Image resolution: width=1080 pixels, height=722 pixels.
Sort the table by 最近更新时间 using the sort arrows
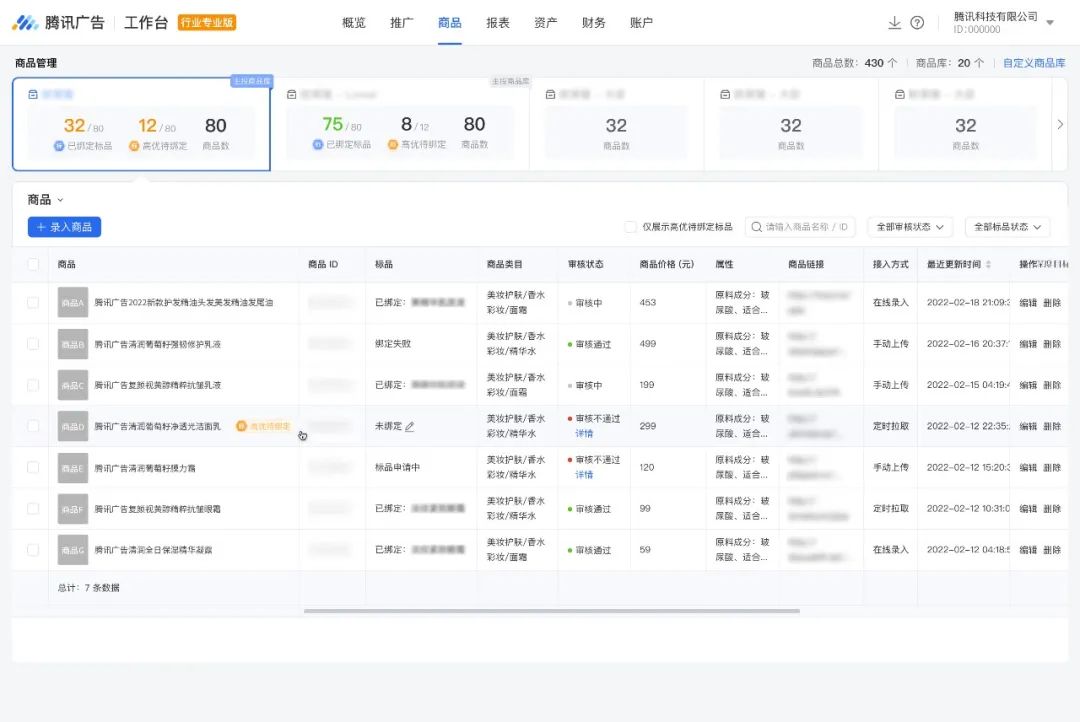[x=988, y=263]
